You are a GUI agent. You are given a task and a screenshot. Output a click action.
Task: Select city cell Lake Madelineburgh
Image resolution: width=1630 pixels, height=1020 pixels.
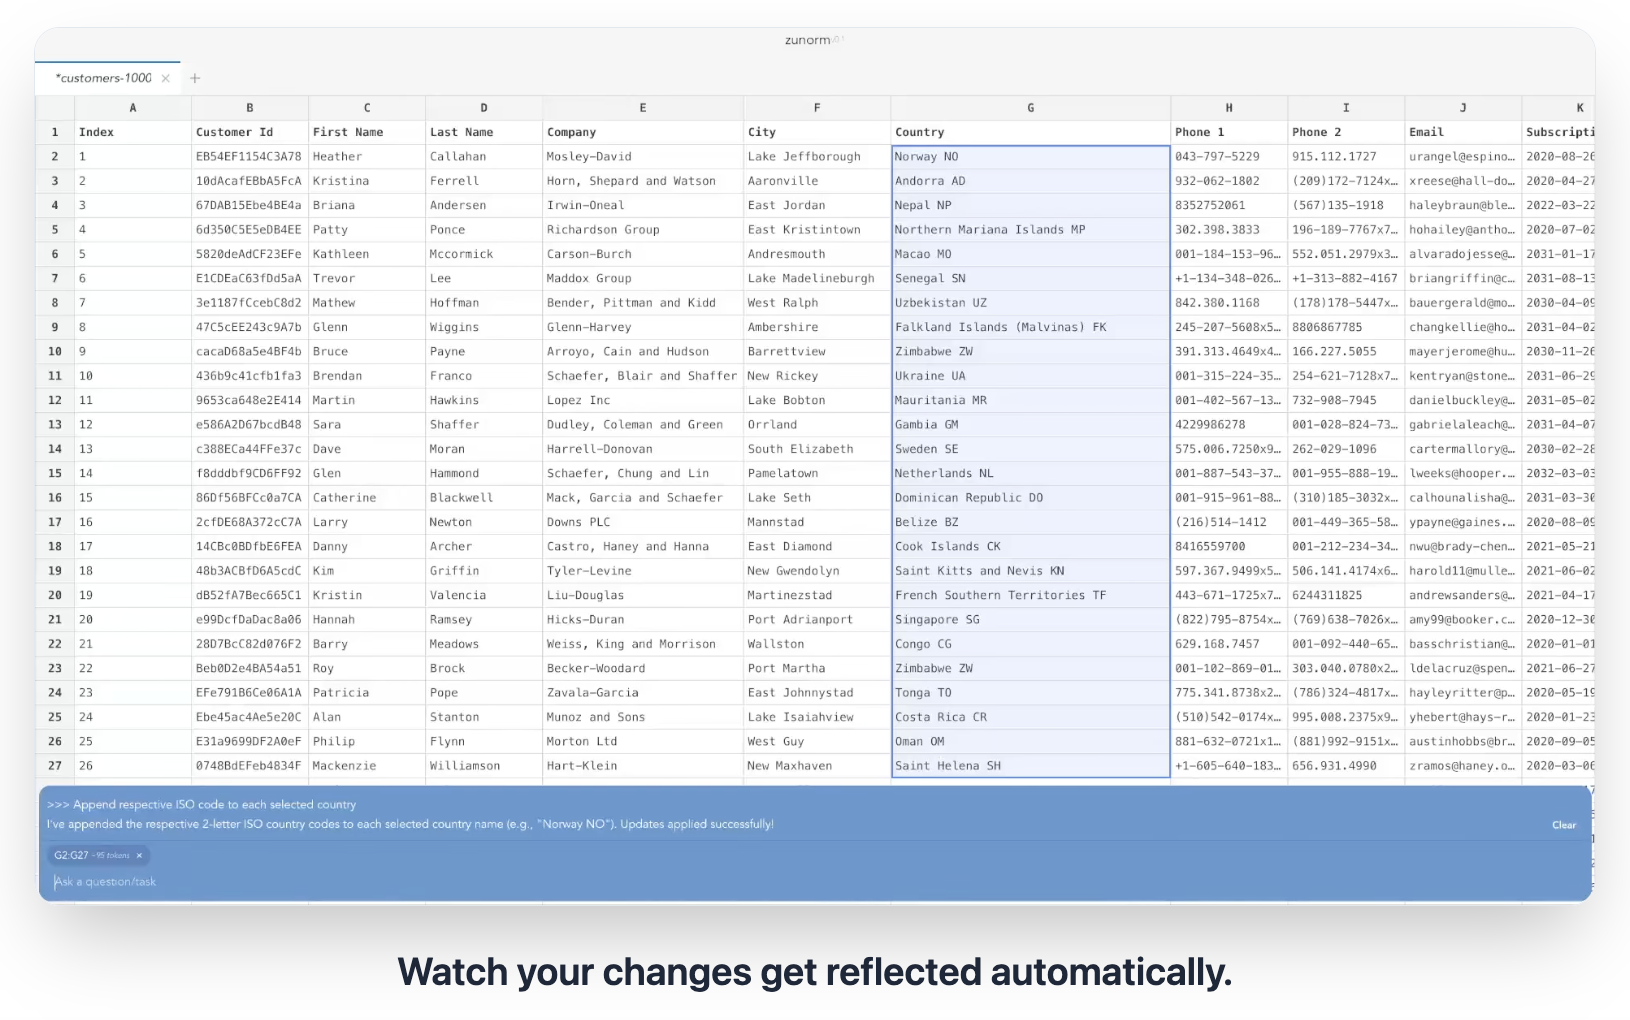pos(817,278)
